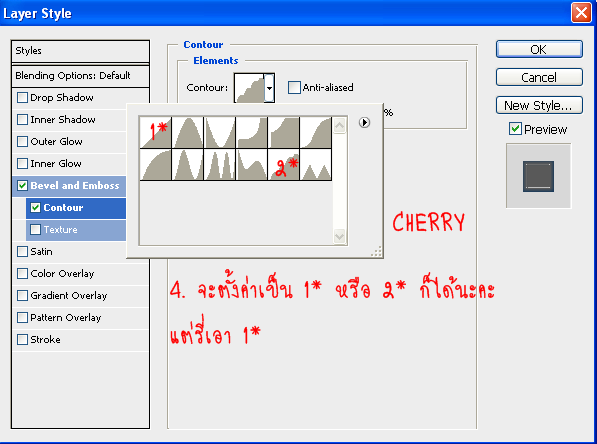Select the Cone-Inverted contour preset
The image size is (597, 444).
(x=220, y=132)
